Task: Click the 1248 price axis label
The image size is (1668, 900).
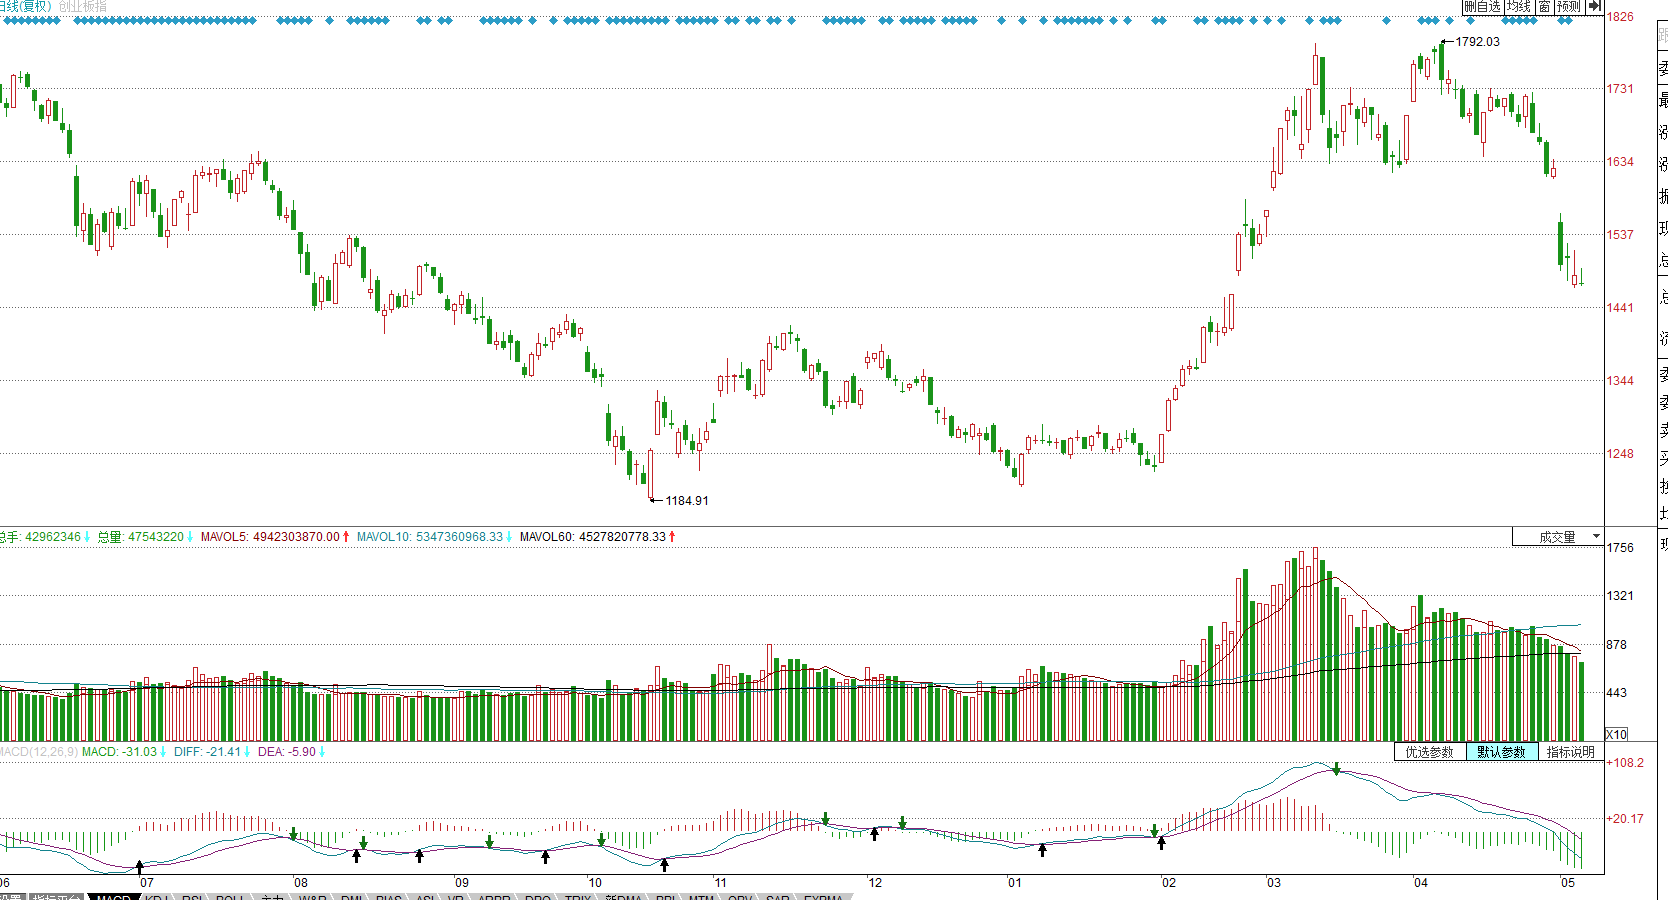Action: pyautogui.click(x=1620, y=454)
